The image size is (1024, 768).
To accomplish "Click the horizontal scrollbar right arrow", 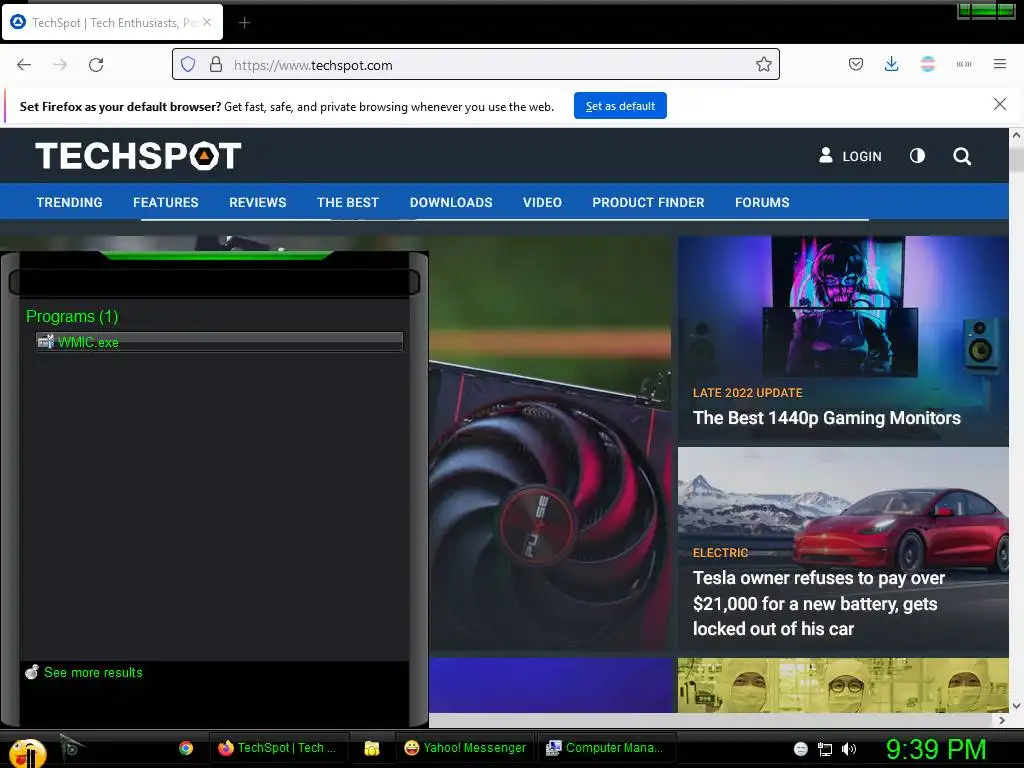I will (x=1002, y=720).
